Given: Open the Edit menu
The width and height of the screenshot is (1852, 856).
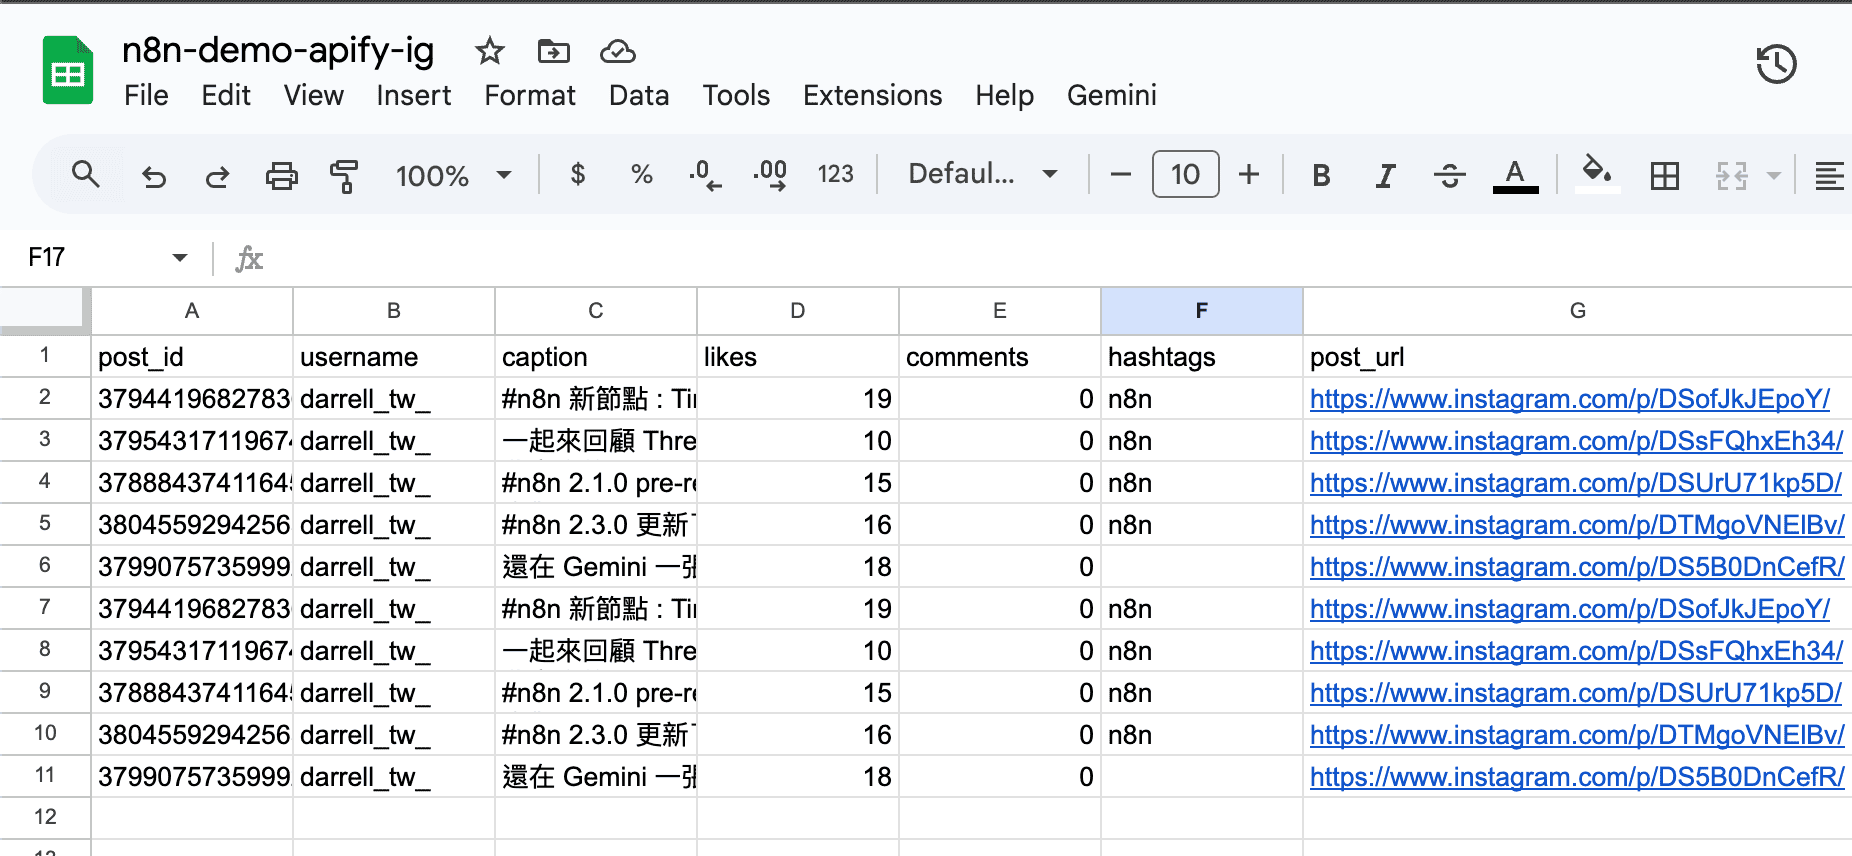Looking at the screenshot, I should coord(226,96).
